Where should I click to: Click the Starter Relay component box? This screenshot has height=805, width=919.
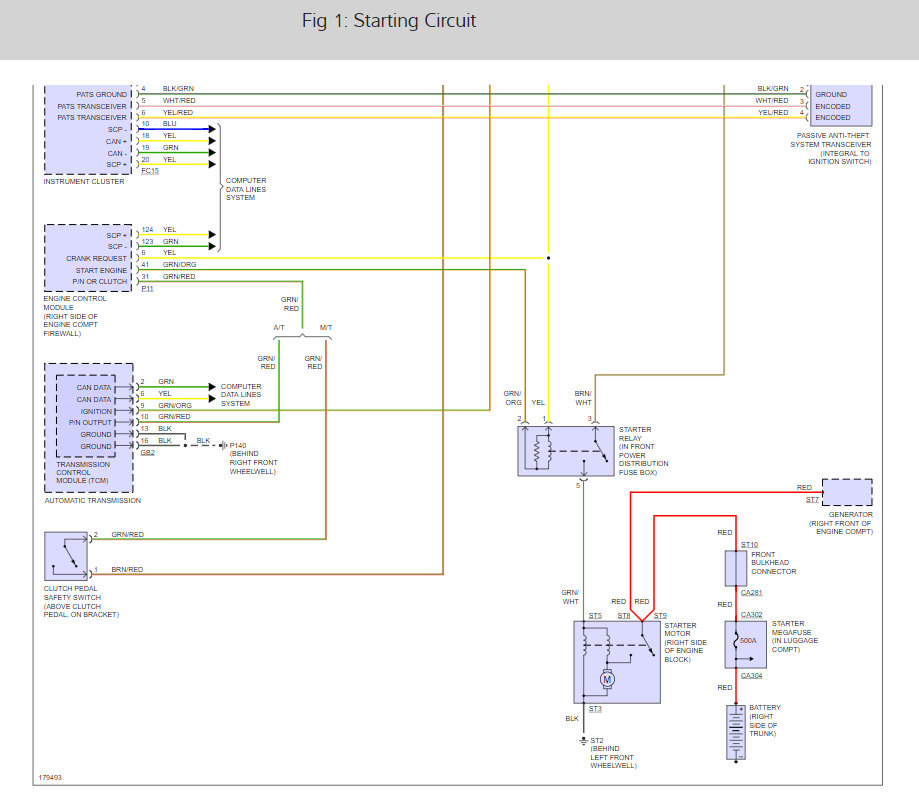(x=566, y=451)
